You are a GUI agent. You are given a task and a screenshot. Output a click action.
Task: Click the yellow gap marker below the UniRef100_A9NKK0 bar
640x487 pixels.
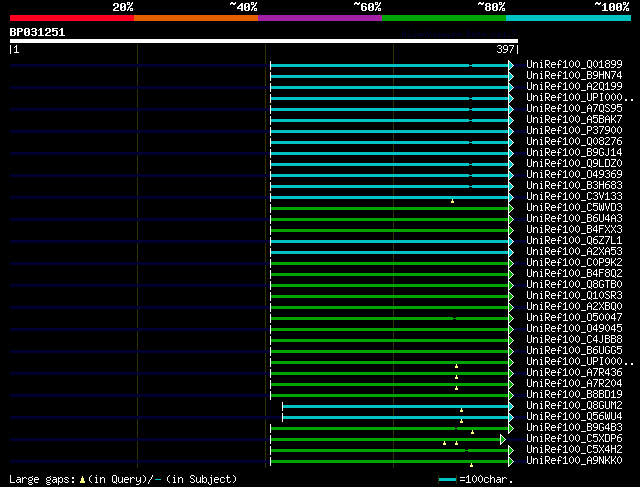coord(471,465)
